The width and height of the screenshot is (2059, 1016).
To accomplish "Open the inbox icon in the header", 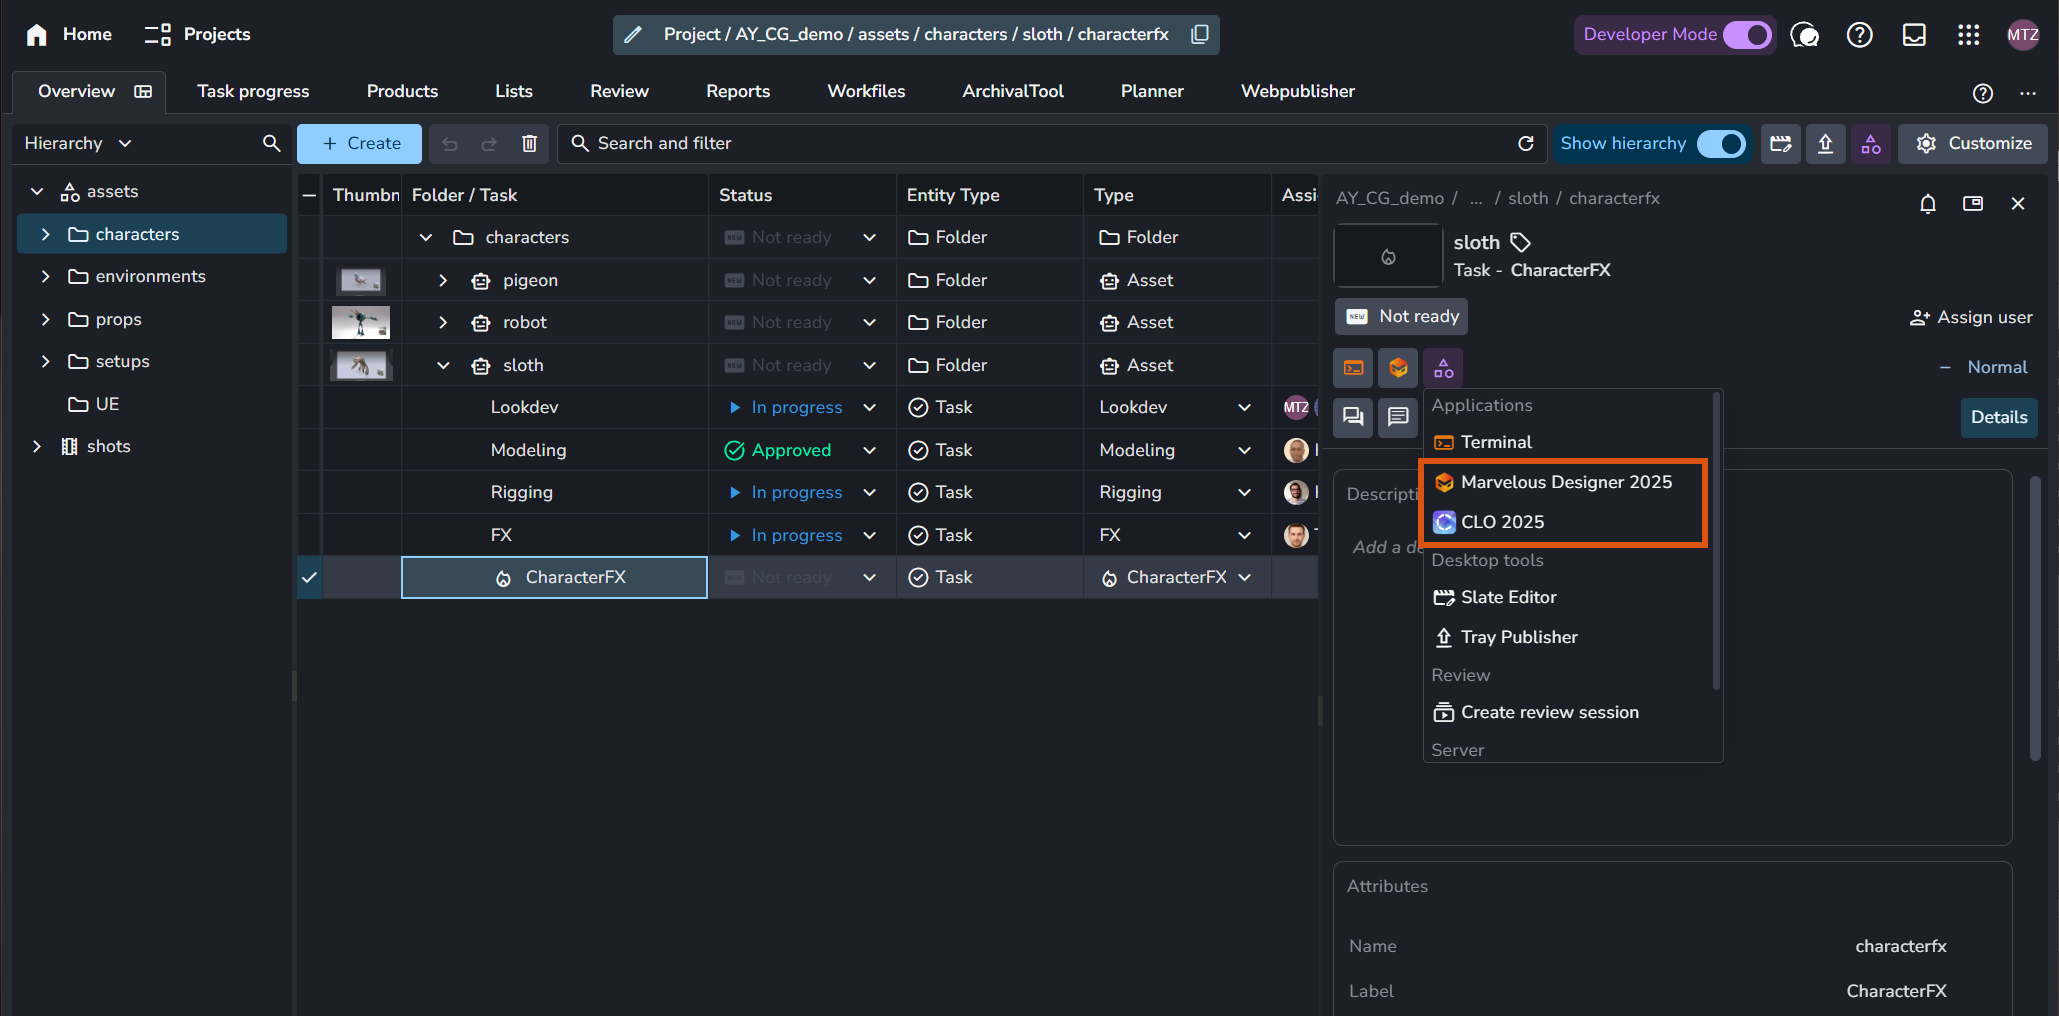I will (x=1914, y=35).
